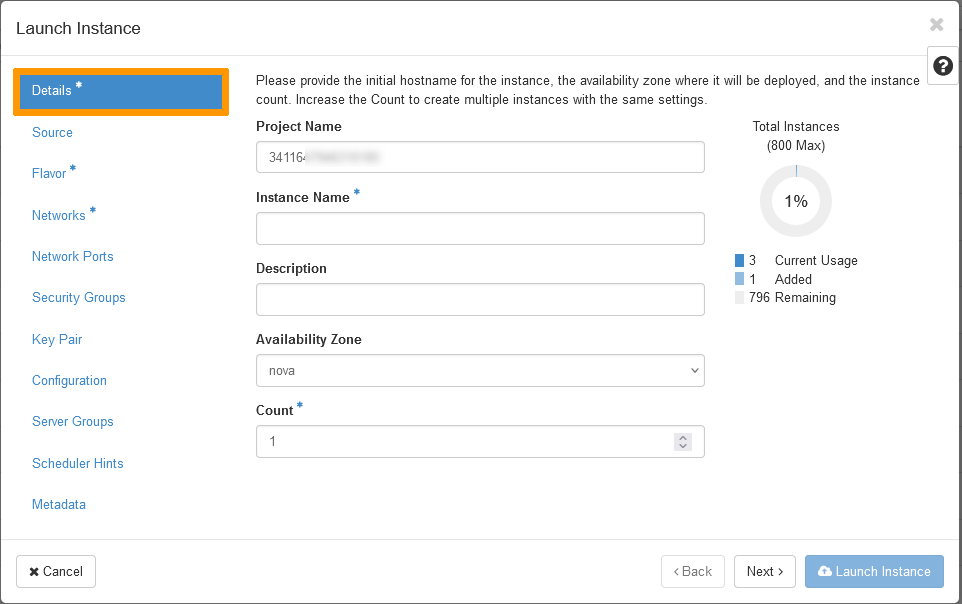Select the Details tab
The width and height of the screenshot is (962, 604).
click(120, 91)
